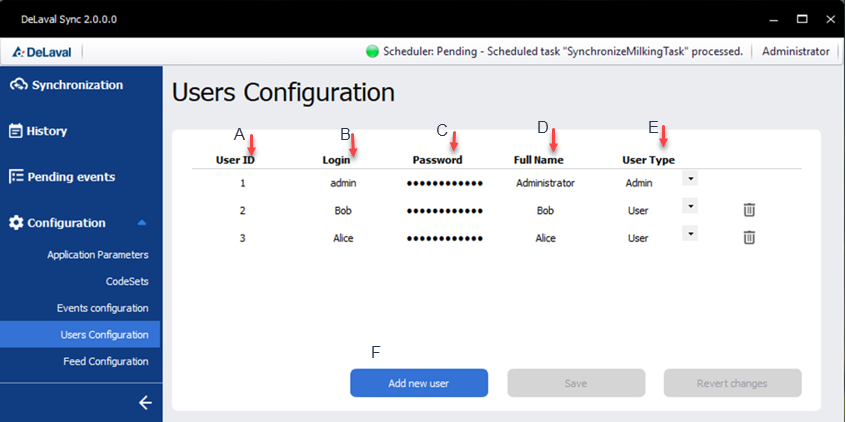Click the DeLaval logo in the header

click(42, 52)
